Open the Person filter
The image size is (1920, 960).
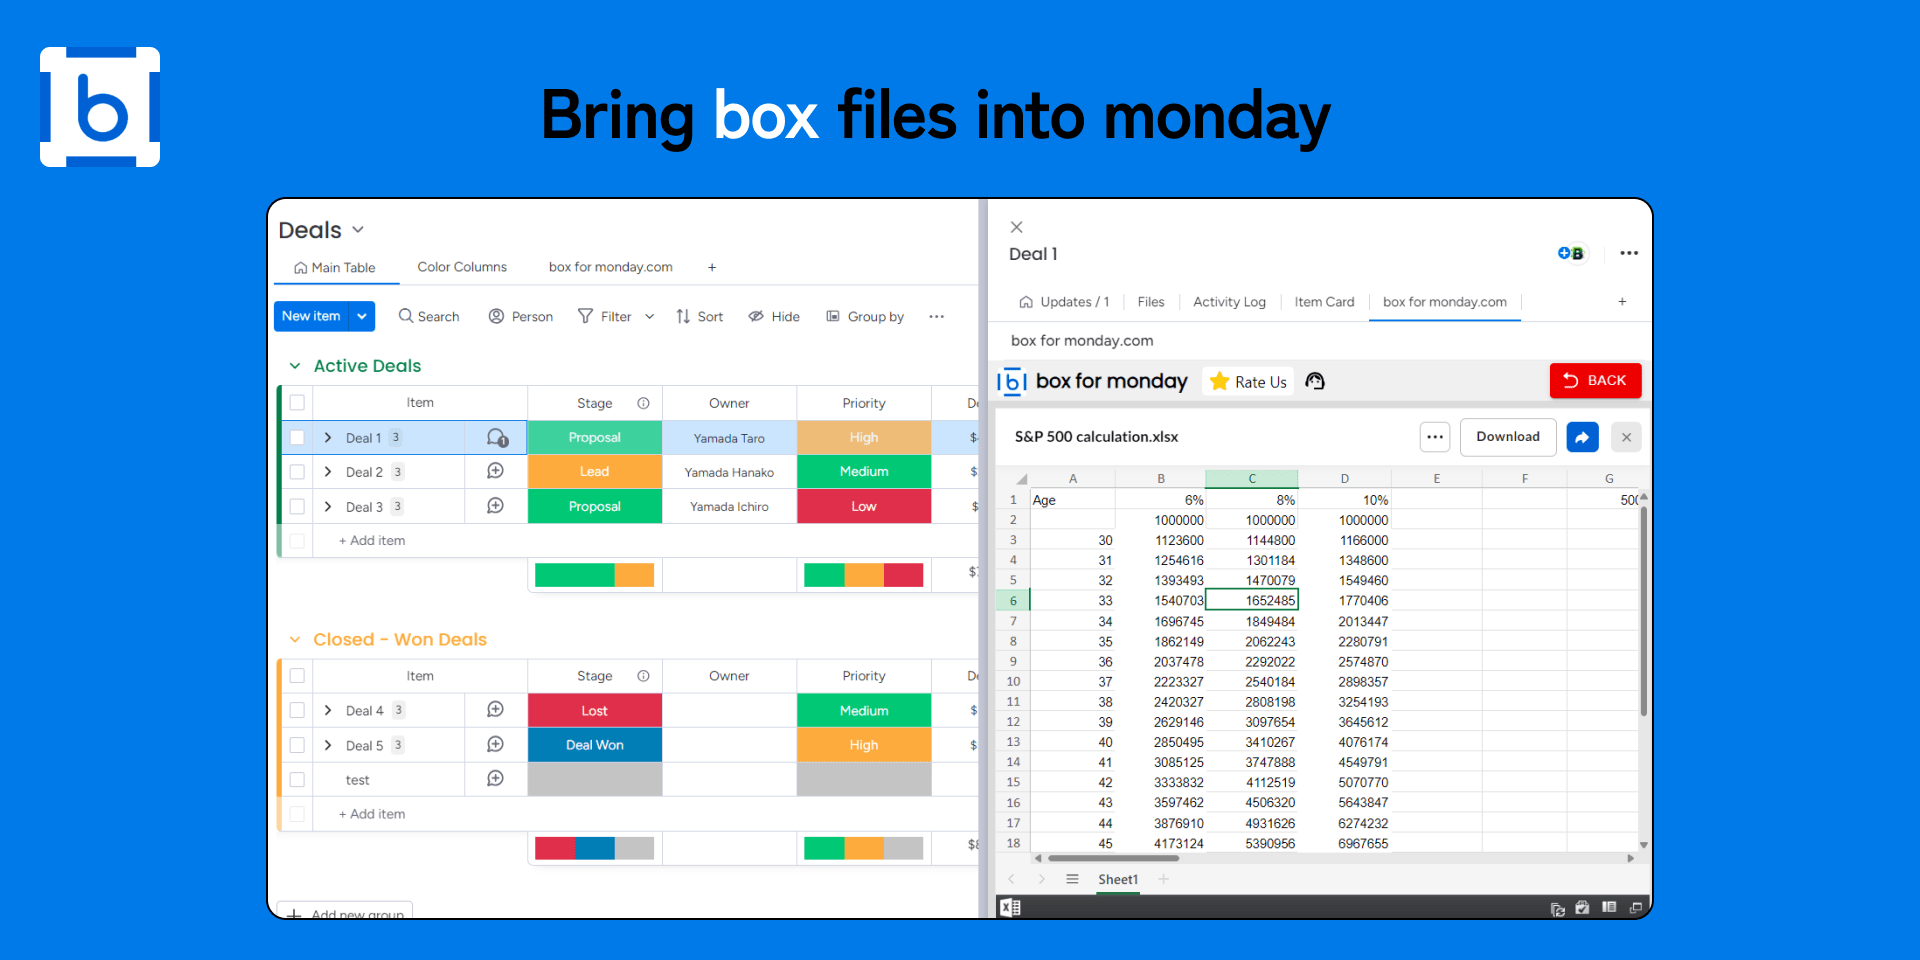(x=520, y=316)
